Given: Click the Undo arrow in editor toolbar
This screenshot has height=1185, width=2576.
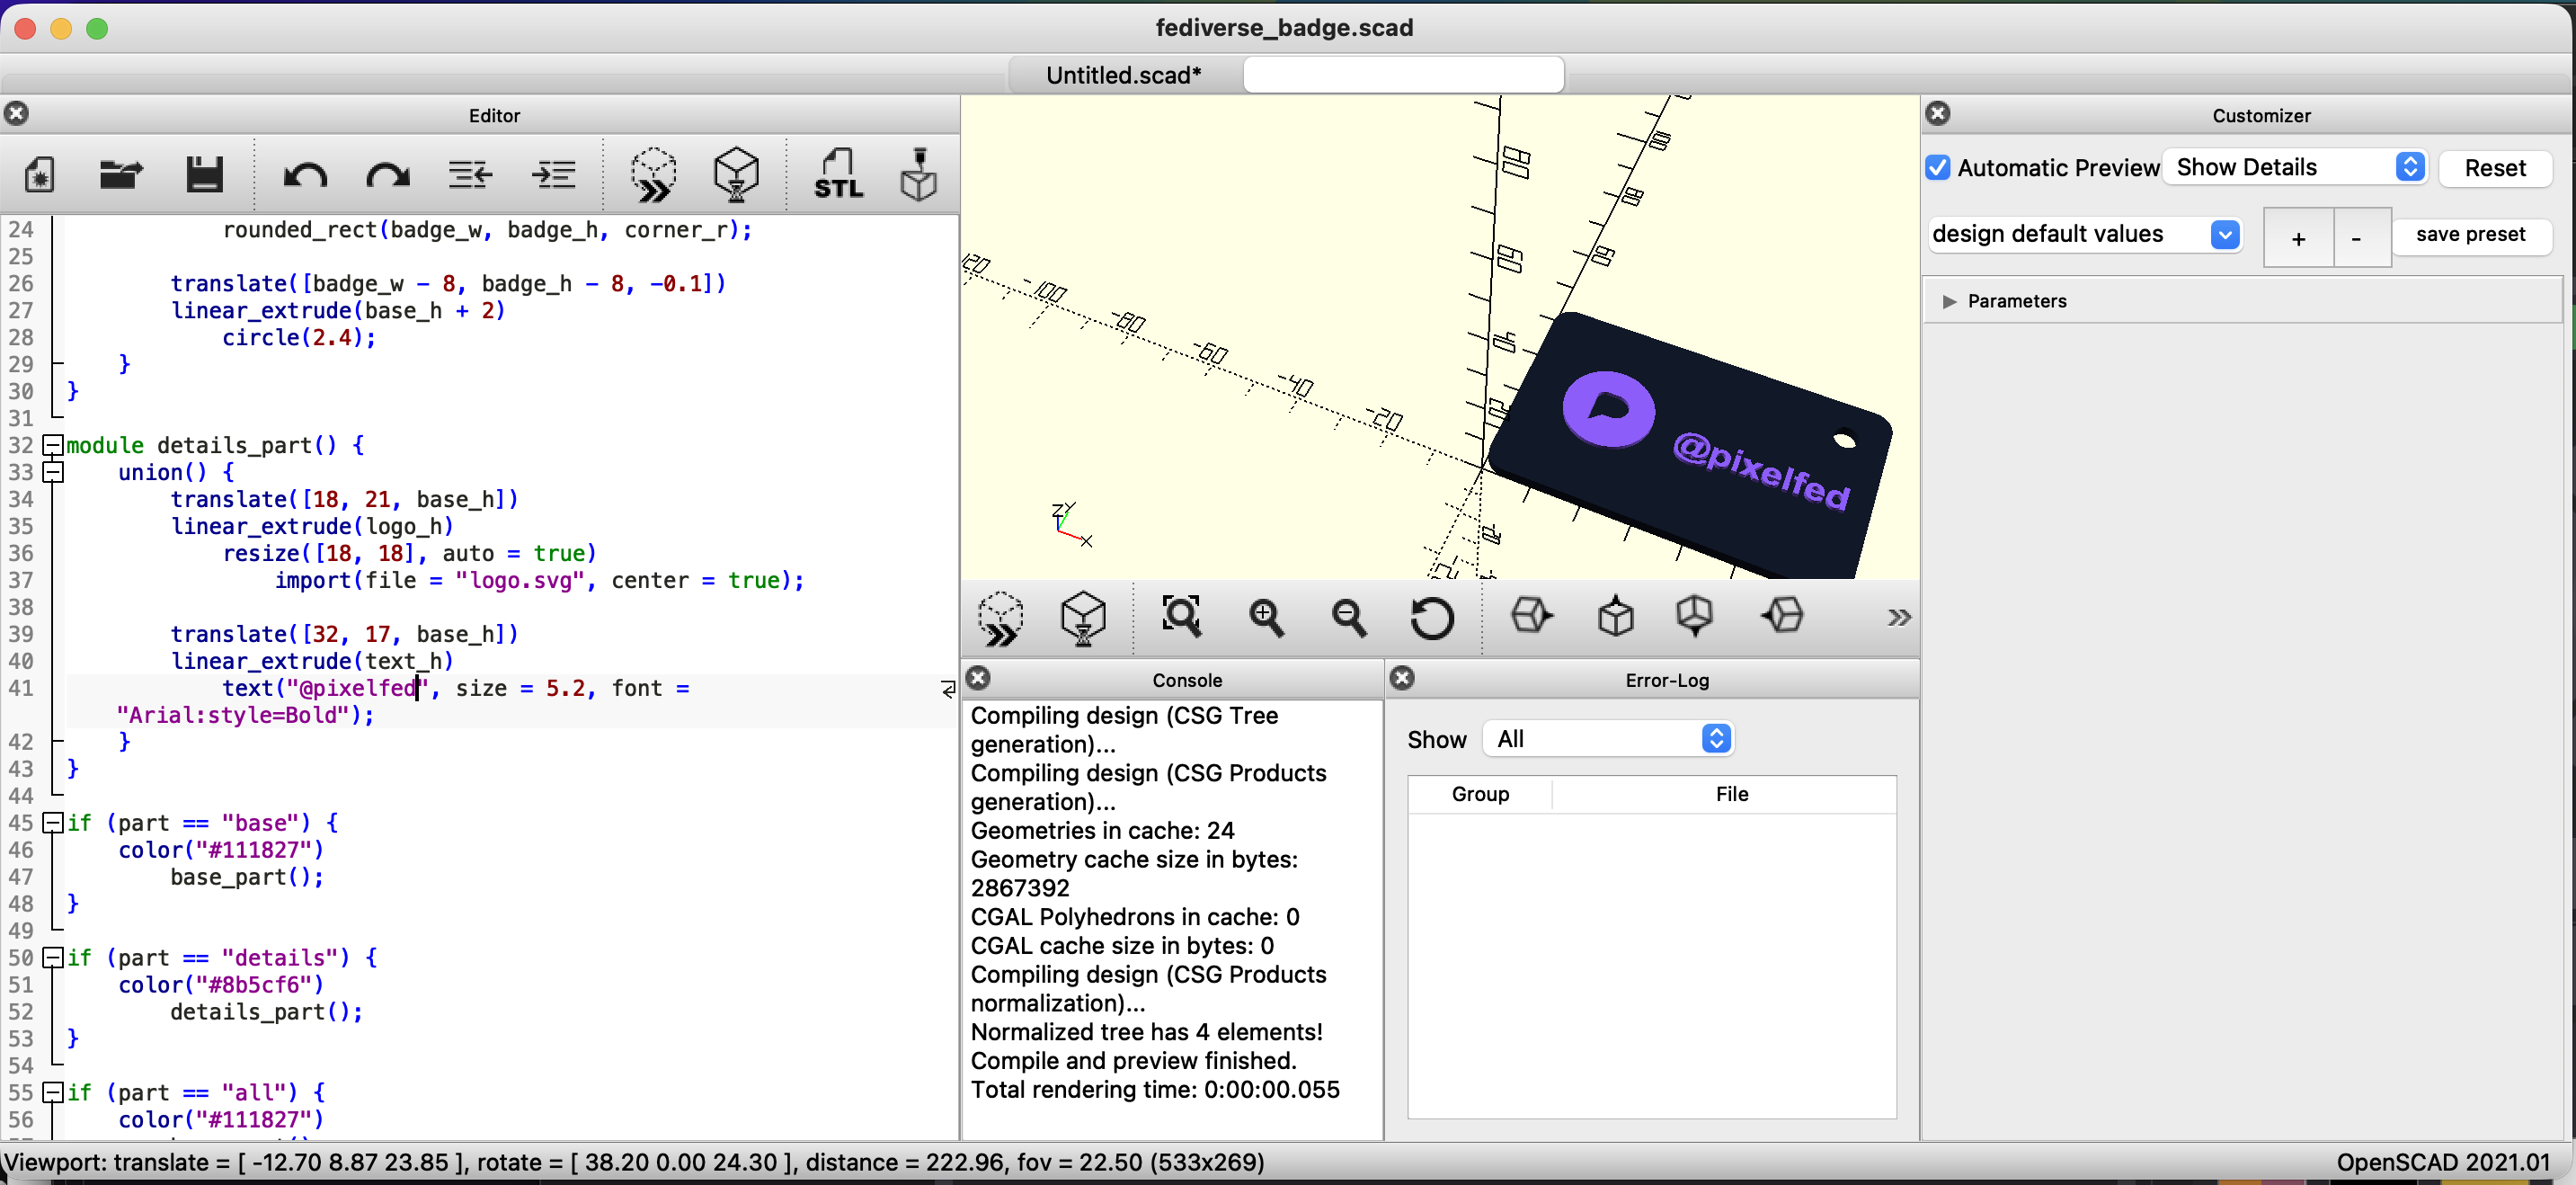Looking at the screenshot, I should 305,176.
